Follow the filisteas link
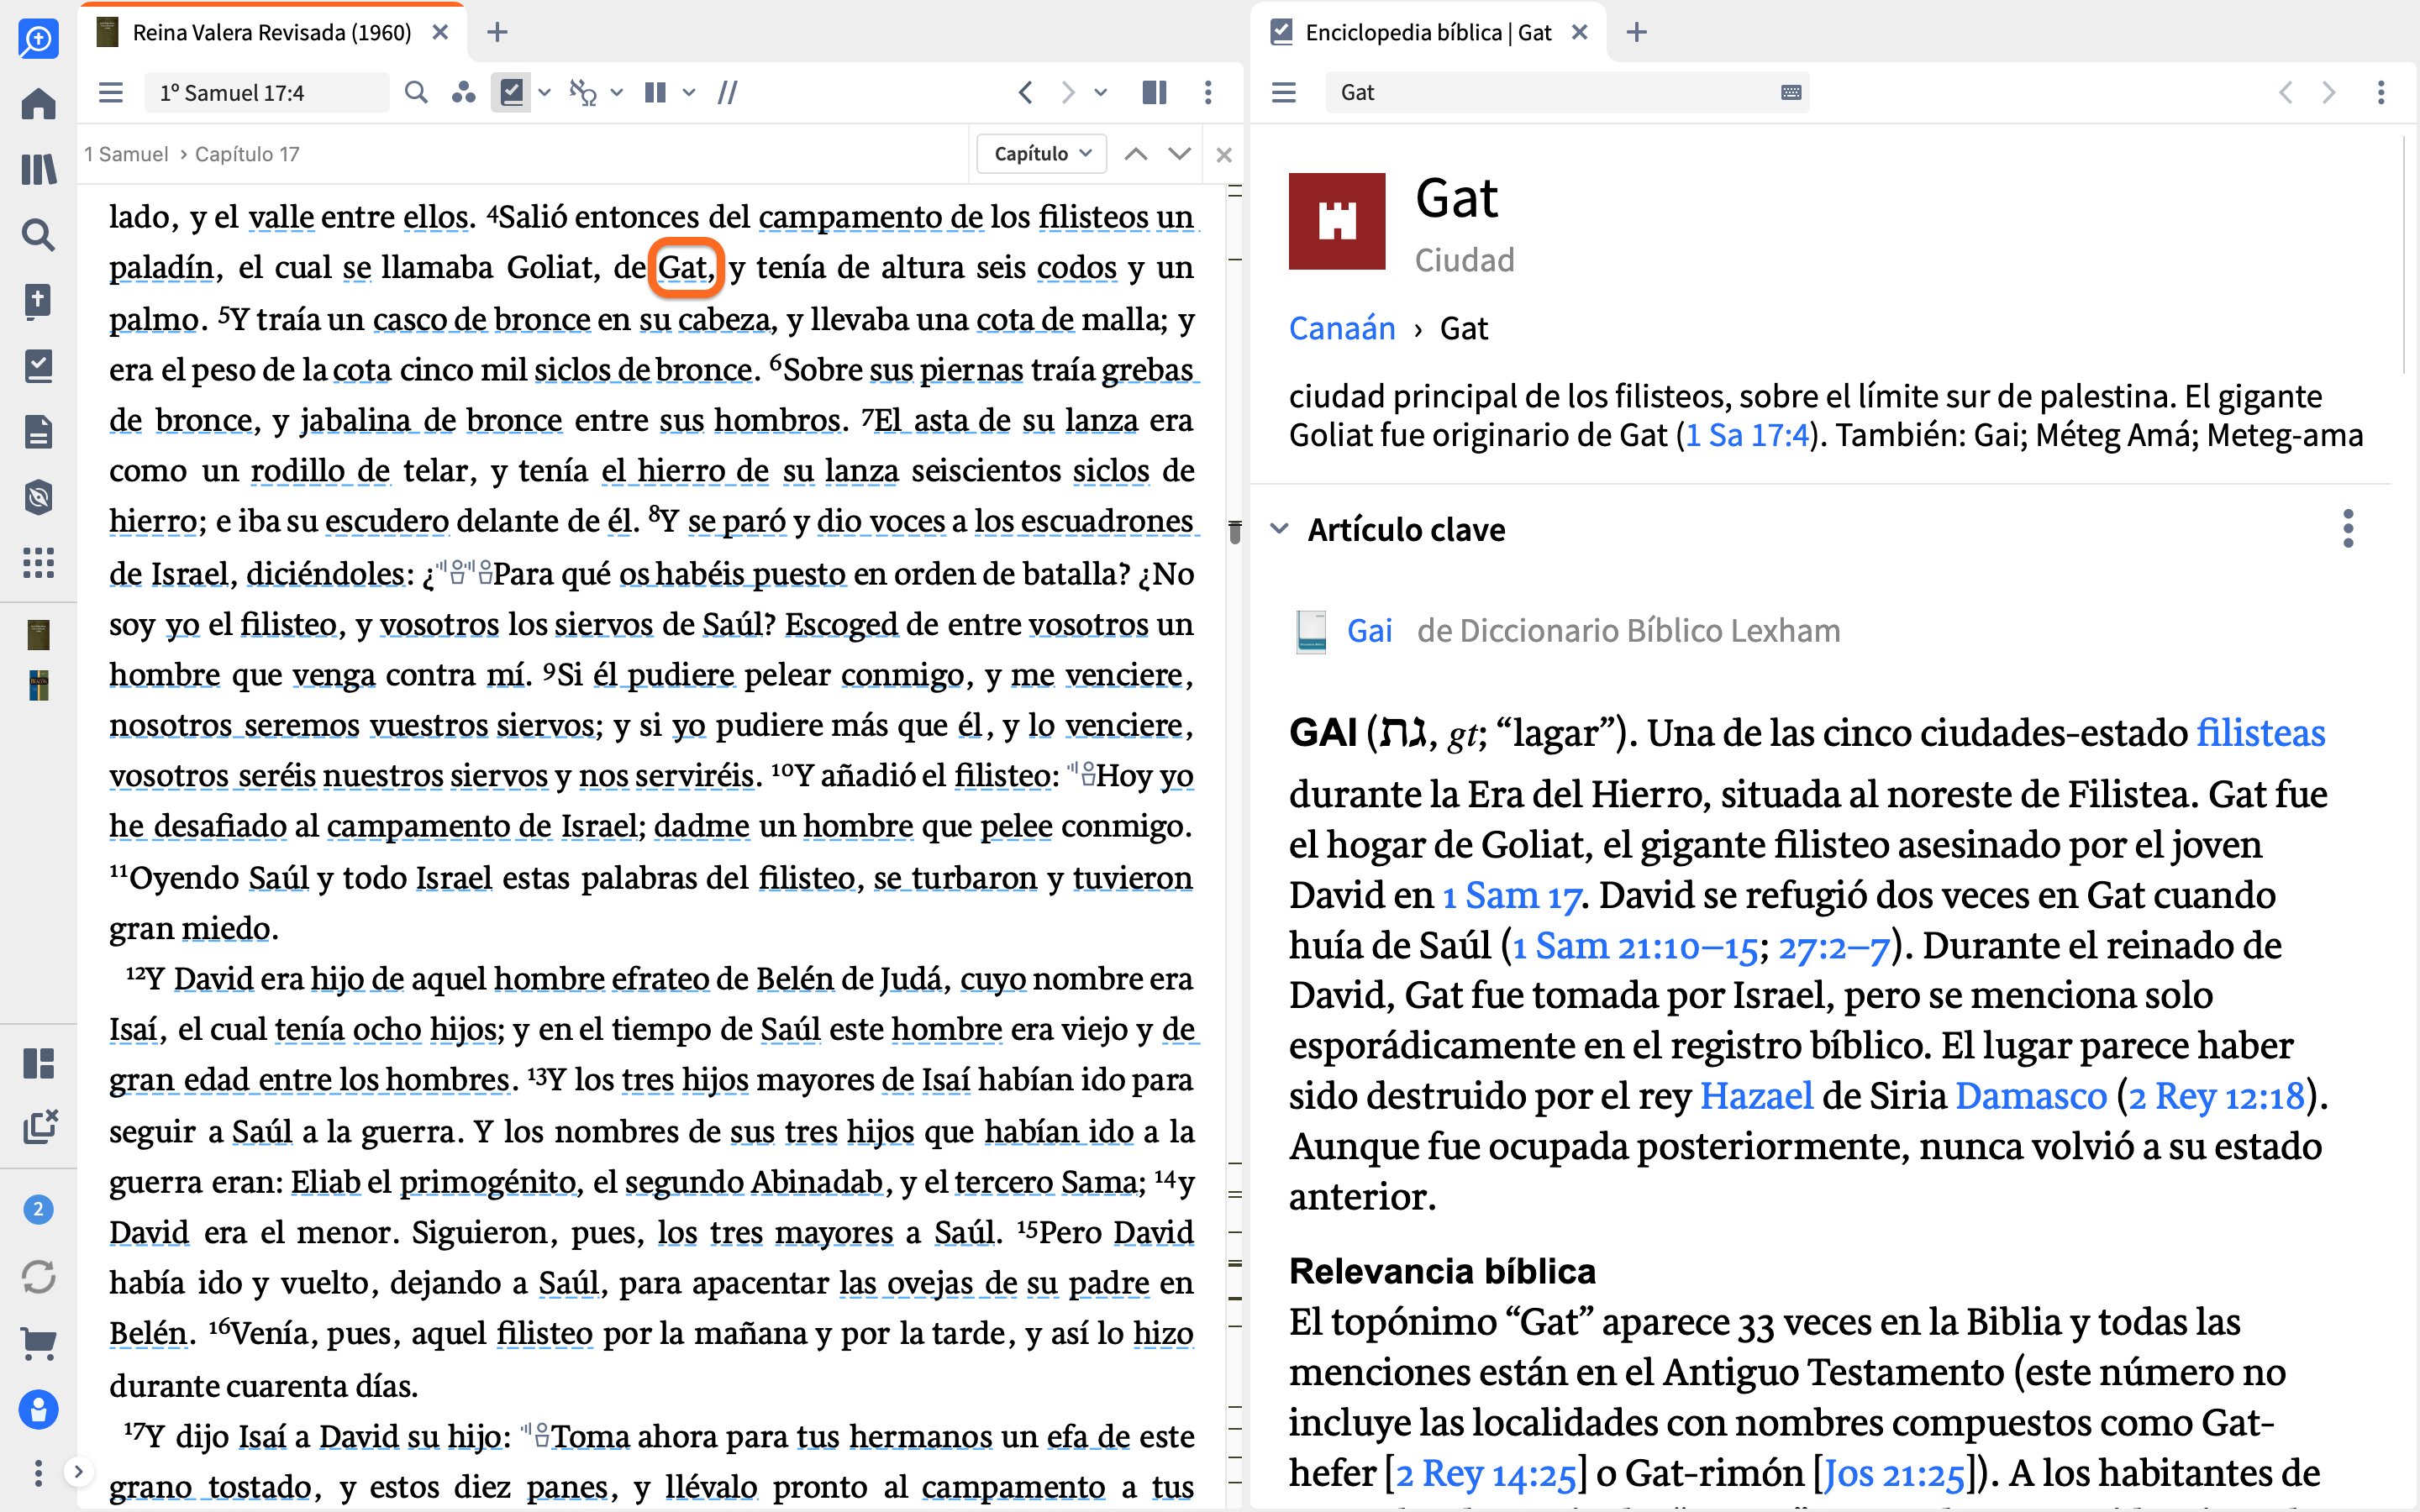Screen dimensions: 2420x1512 pyautogui.click(x=2261, y=733)
